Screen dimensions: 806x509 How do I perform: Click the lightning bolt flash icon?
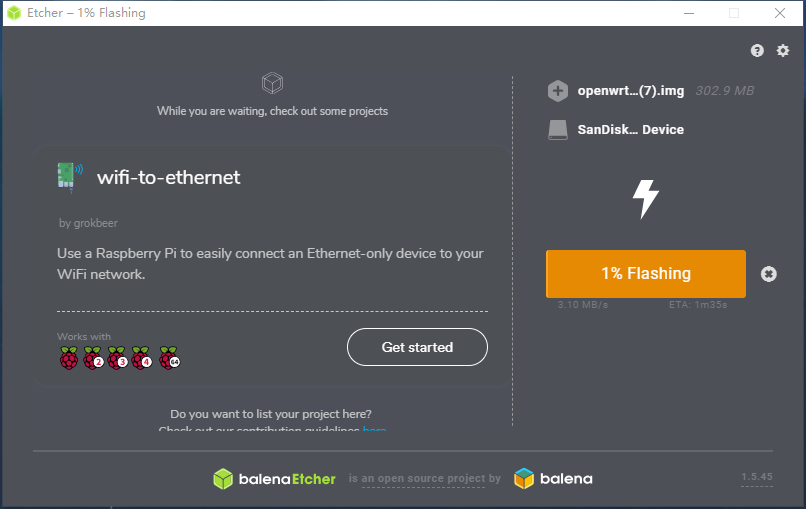pos(646,199)
